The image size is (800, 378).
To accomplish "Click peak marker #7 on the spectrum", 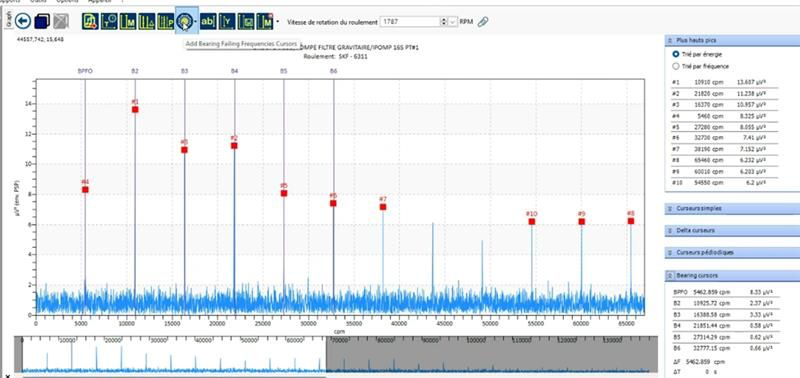I will [383, 207].
